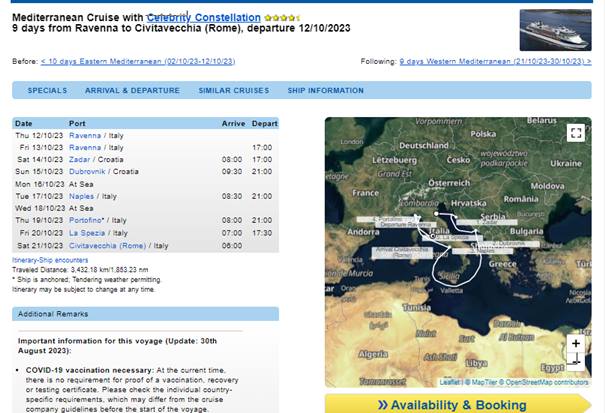
Task: Open the La Spezia port link
Action: click(x=87, y=233)
